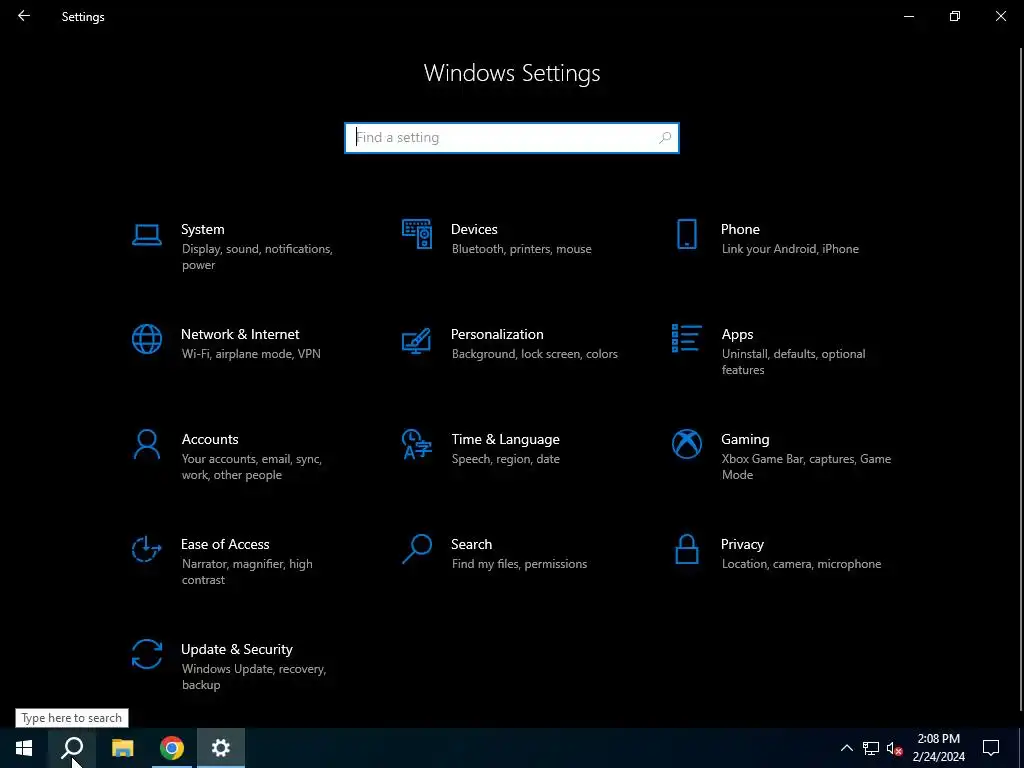
Task: Open the System laptop icon
Action: [x=146, y=235]
